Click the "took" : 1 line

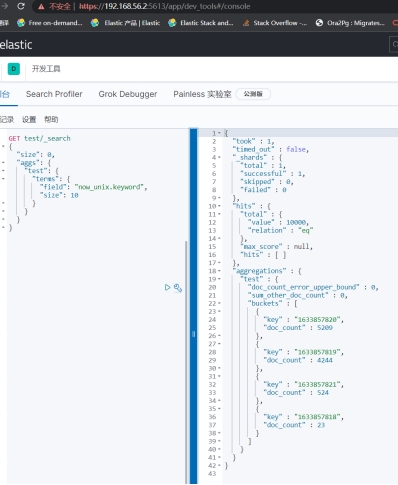point(253,141)
